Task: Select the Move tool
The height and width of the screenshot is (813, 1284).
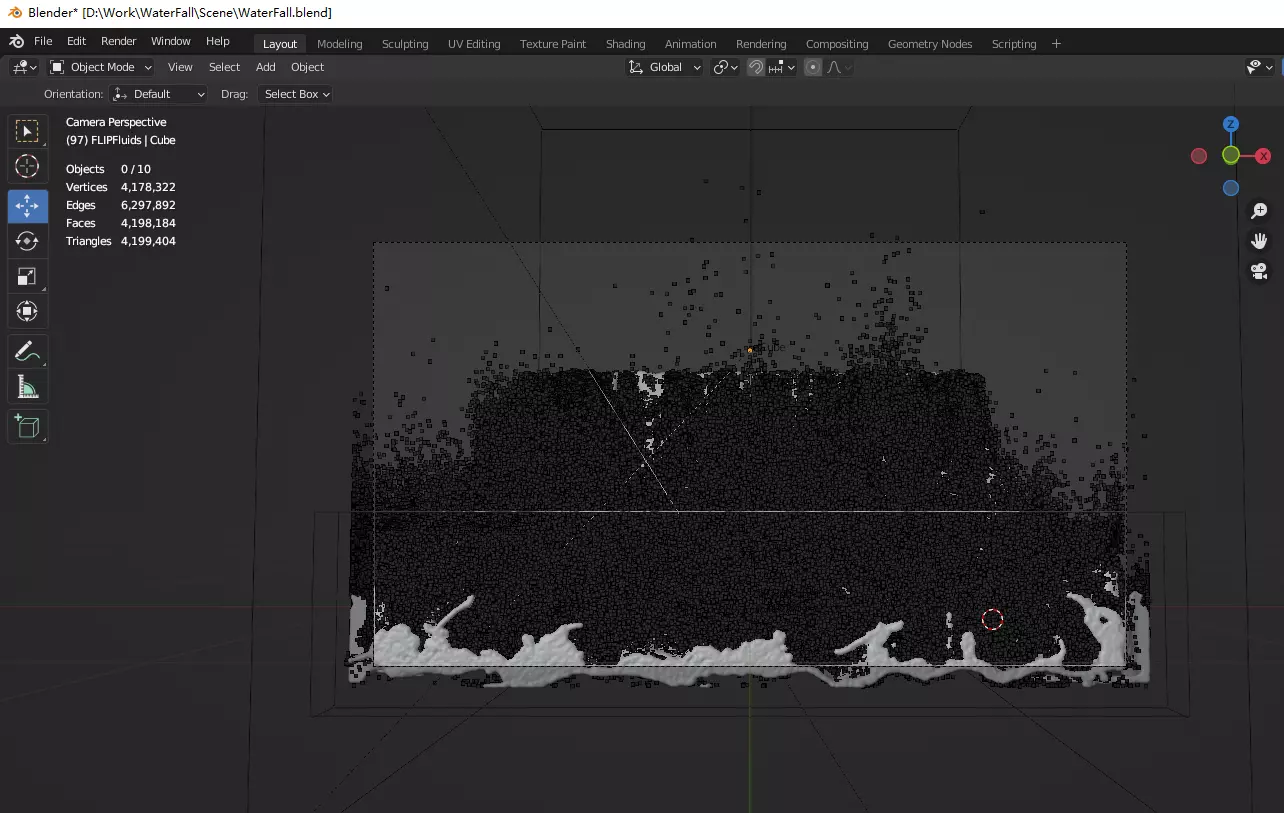Action: [27, 206]
